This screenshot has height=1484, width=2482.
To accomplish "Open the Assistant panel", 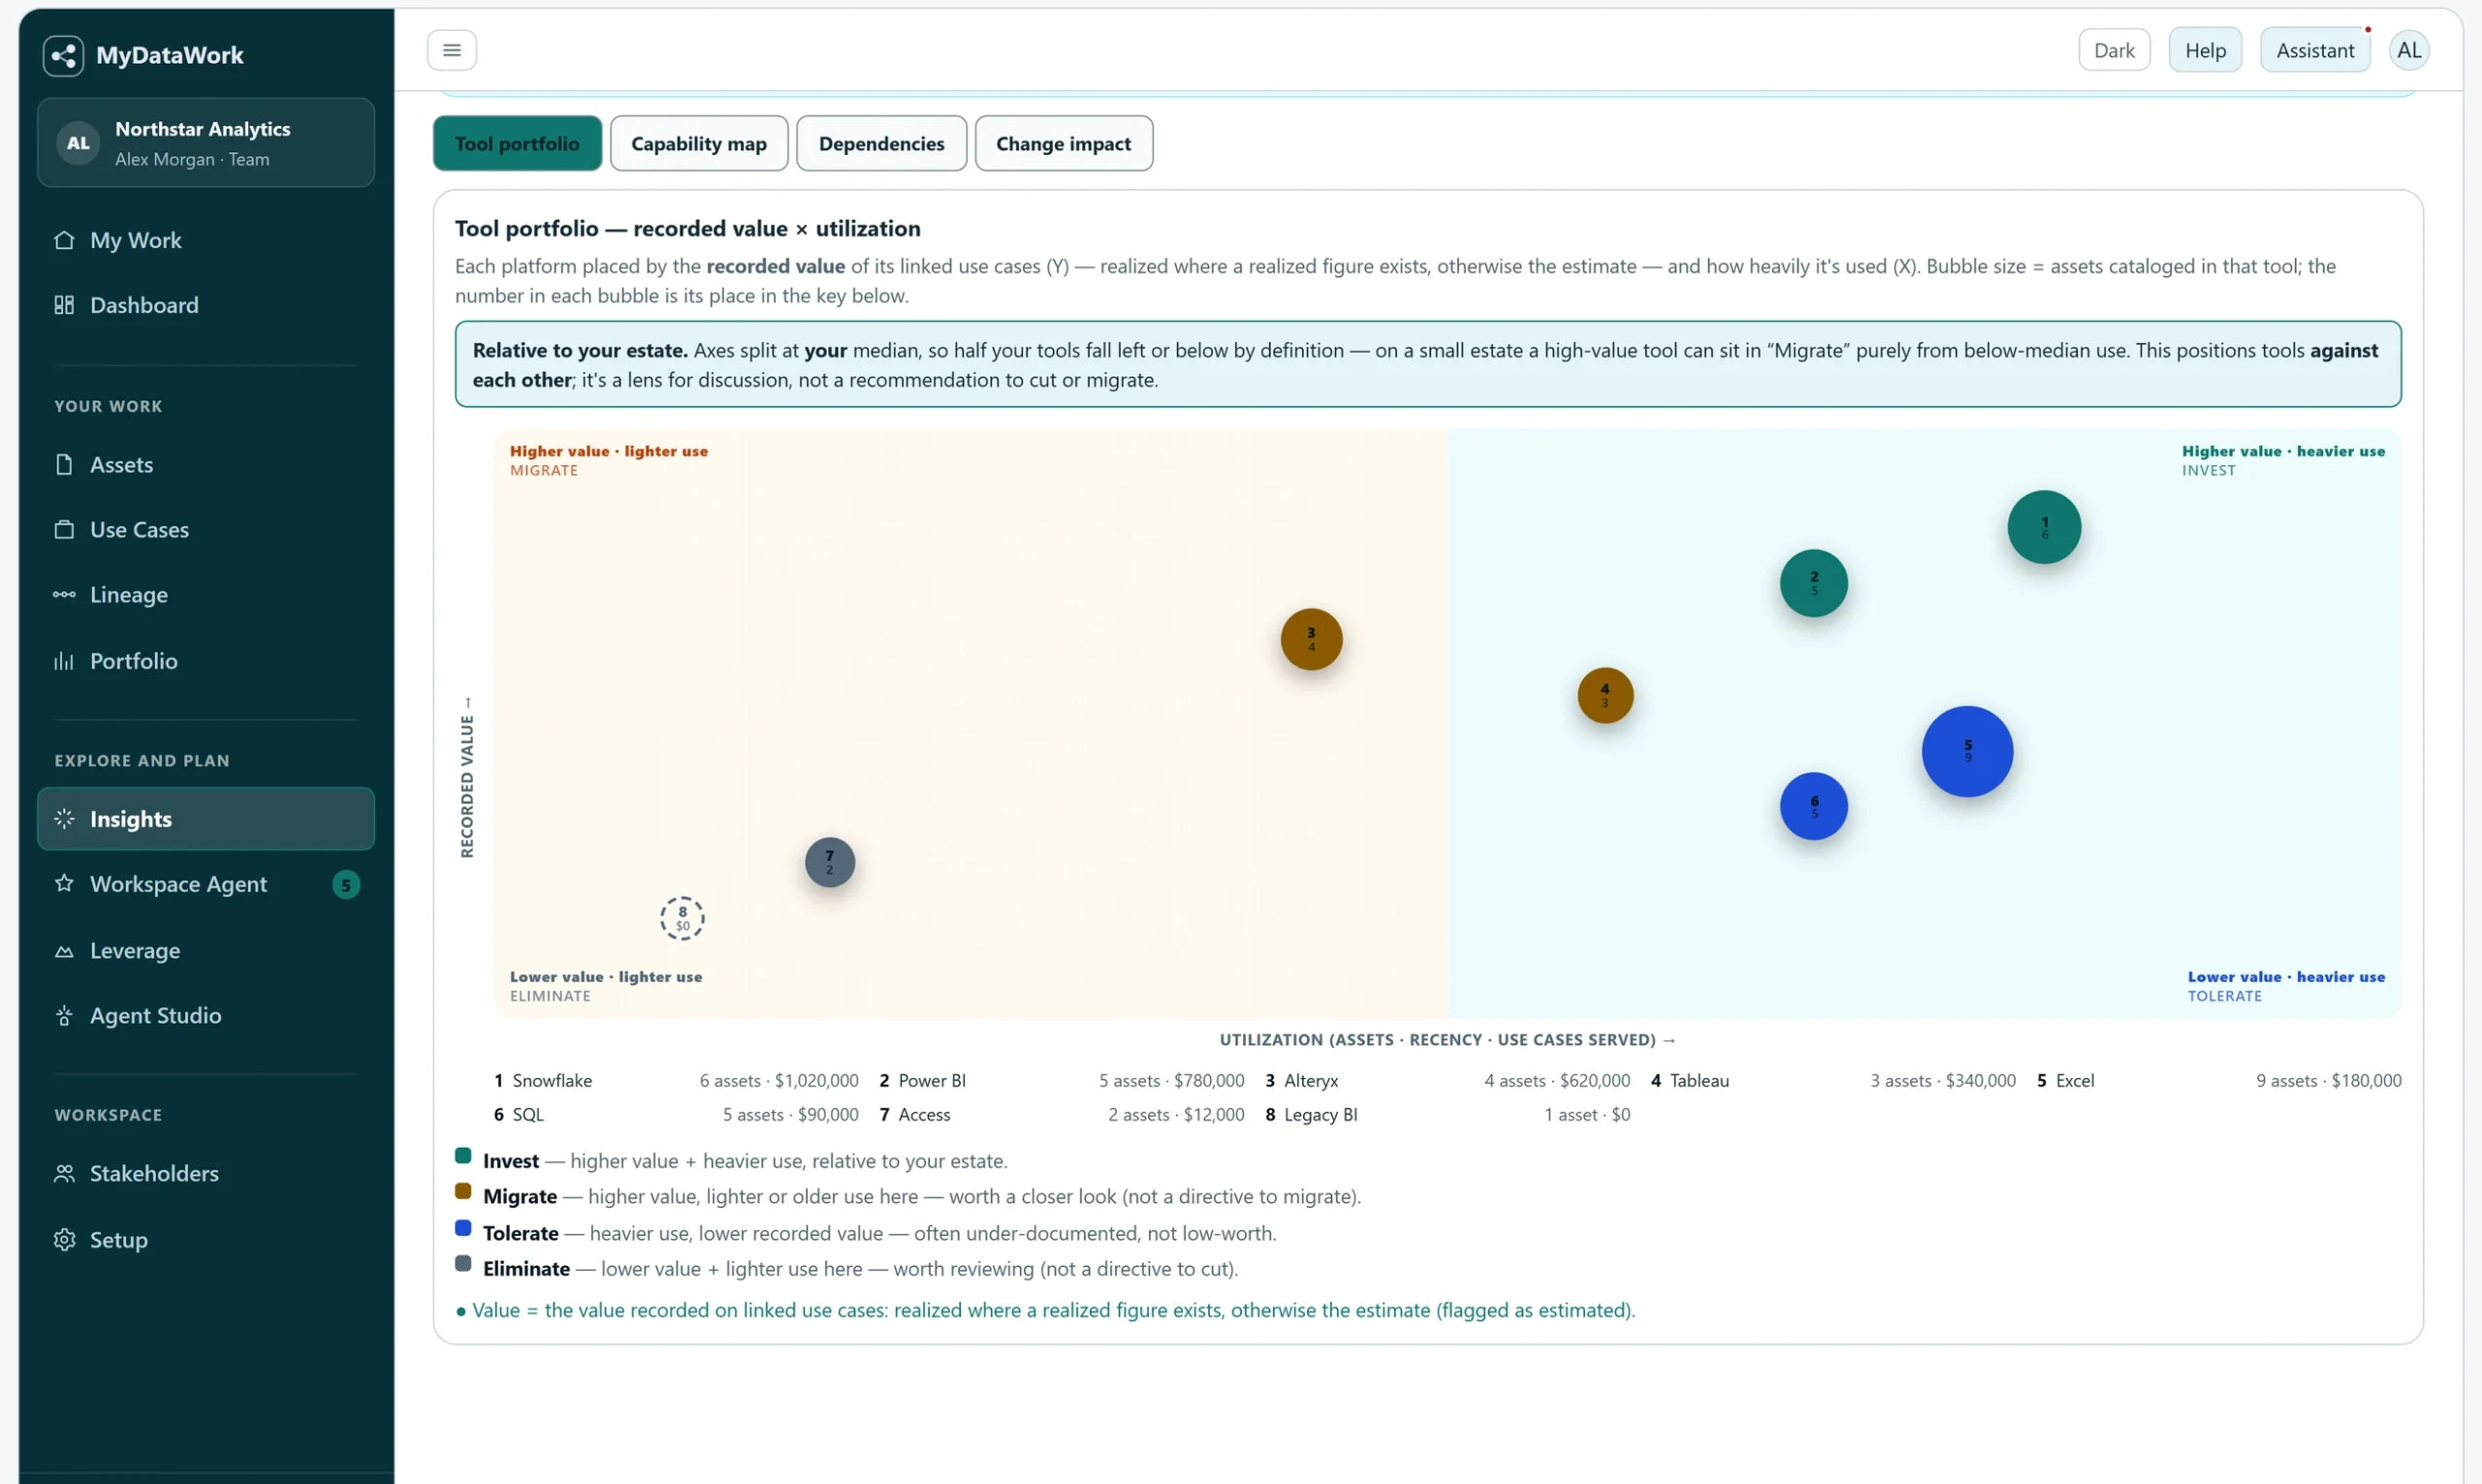I will tap(2315, 50).
